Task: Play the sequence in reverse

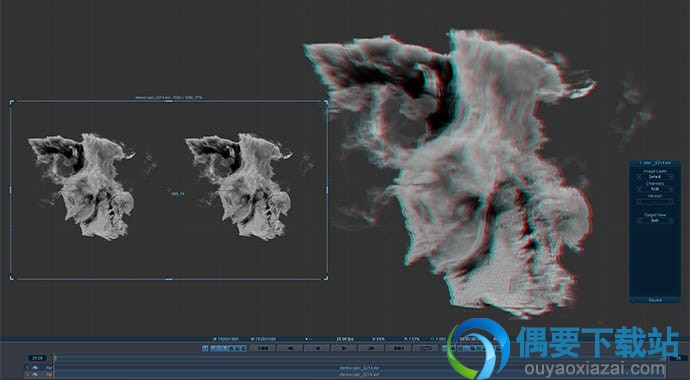Action: pyautogui.click(x=317, y=348)
